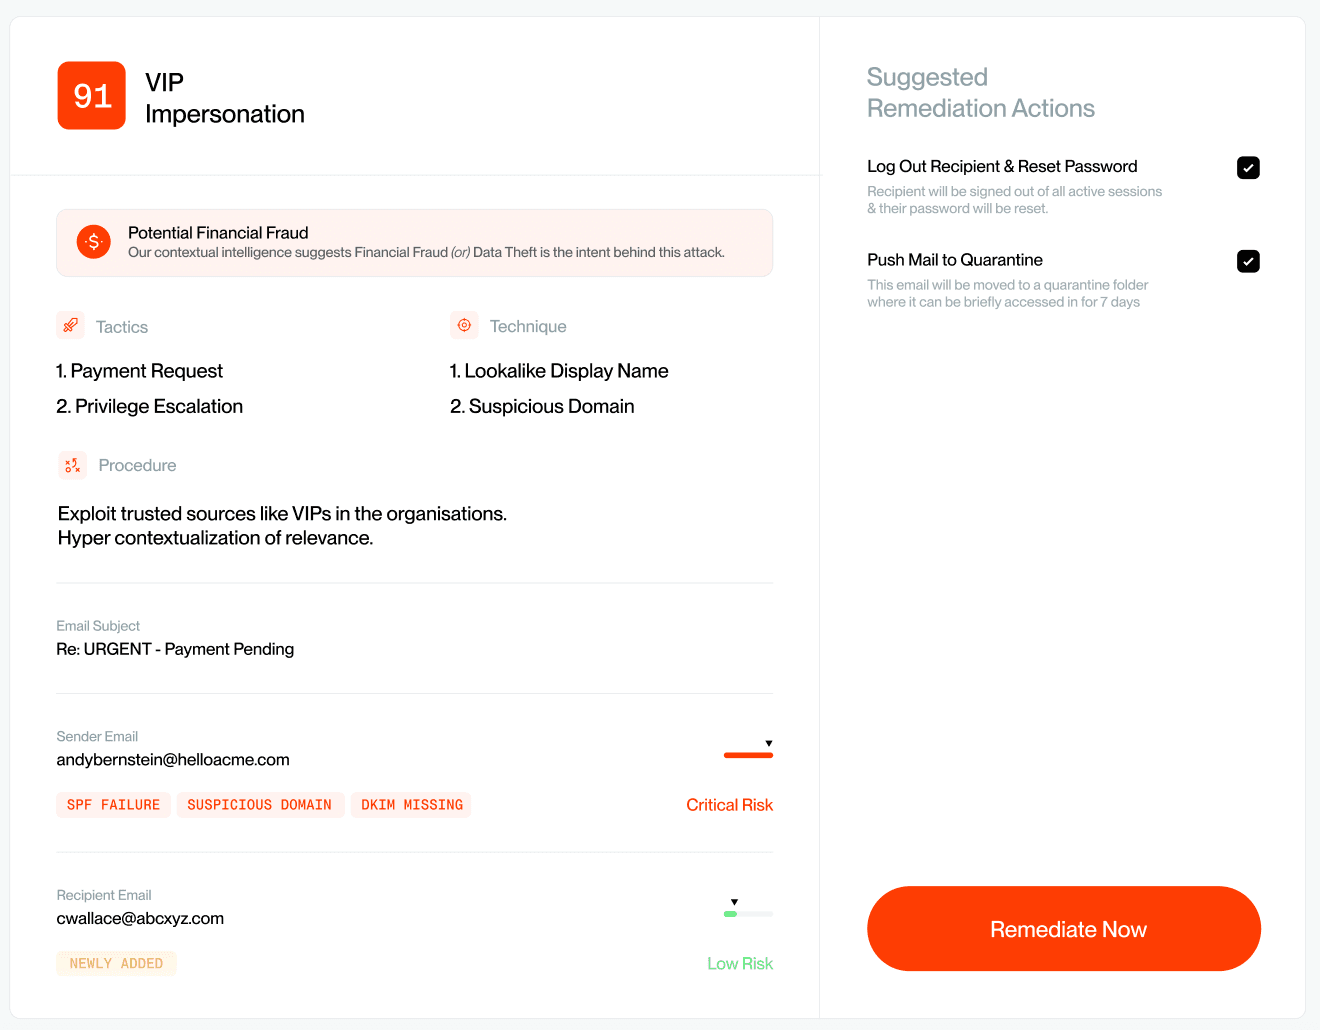This screenshot has width=1320, height=1030.
Task: Click the green Low Risk bar
Action: coord(731,914)
